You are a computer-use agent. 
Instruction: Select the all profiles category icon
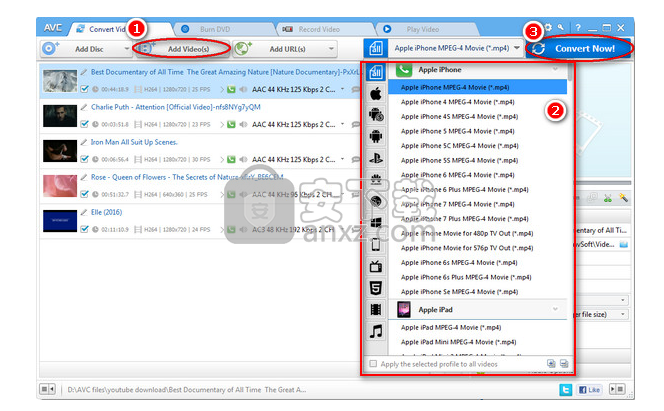tap(376, 72)
